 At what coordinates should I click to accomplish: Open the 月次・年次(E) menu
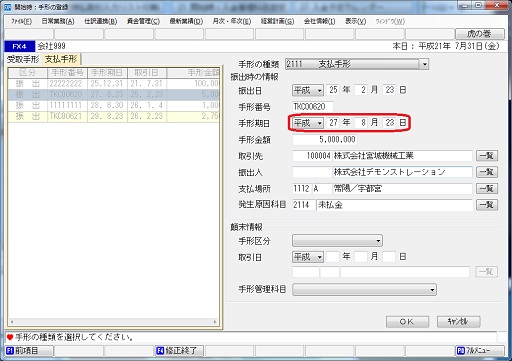(x=232, y=21)
